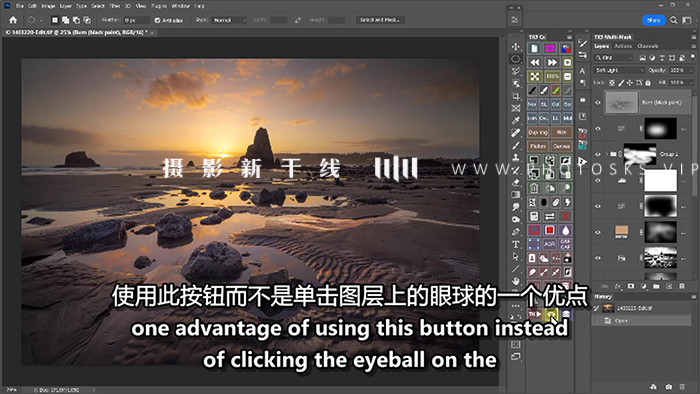Select the TK black paintbrush button
700x394 pixels.
[x=532, y=91]
